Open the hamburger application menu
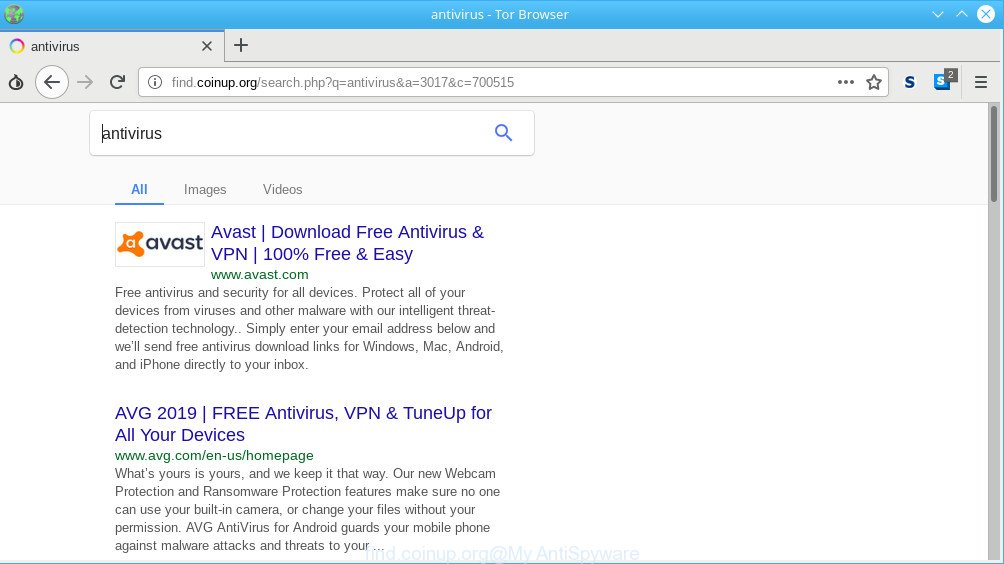Viewport: 1004px width, 564px height. pyautogui.click(x=980, y=82)
